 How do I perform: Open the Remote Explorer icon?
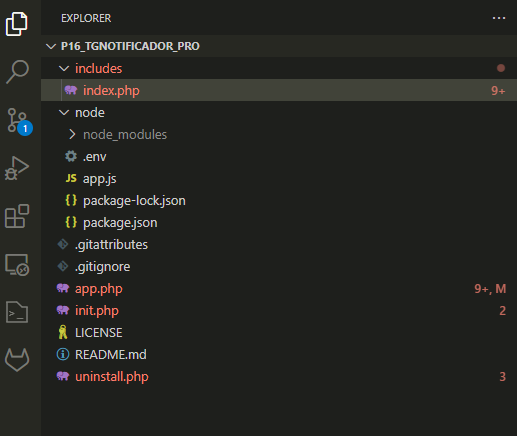17,265
